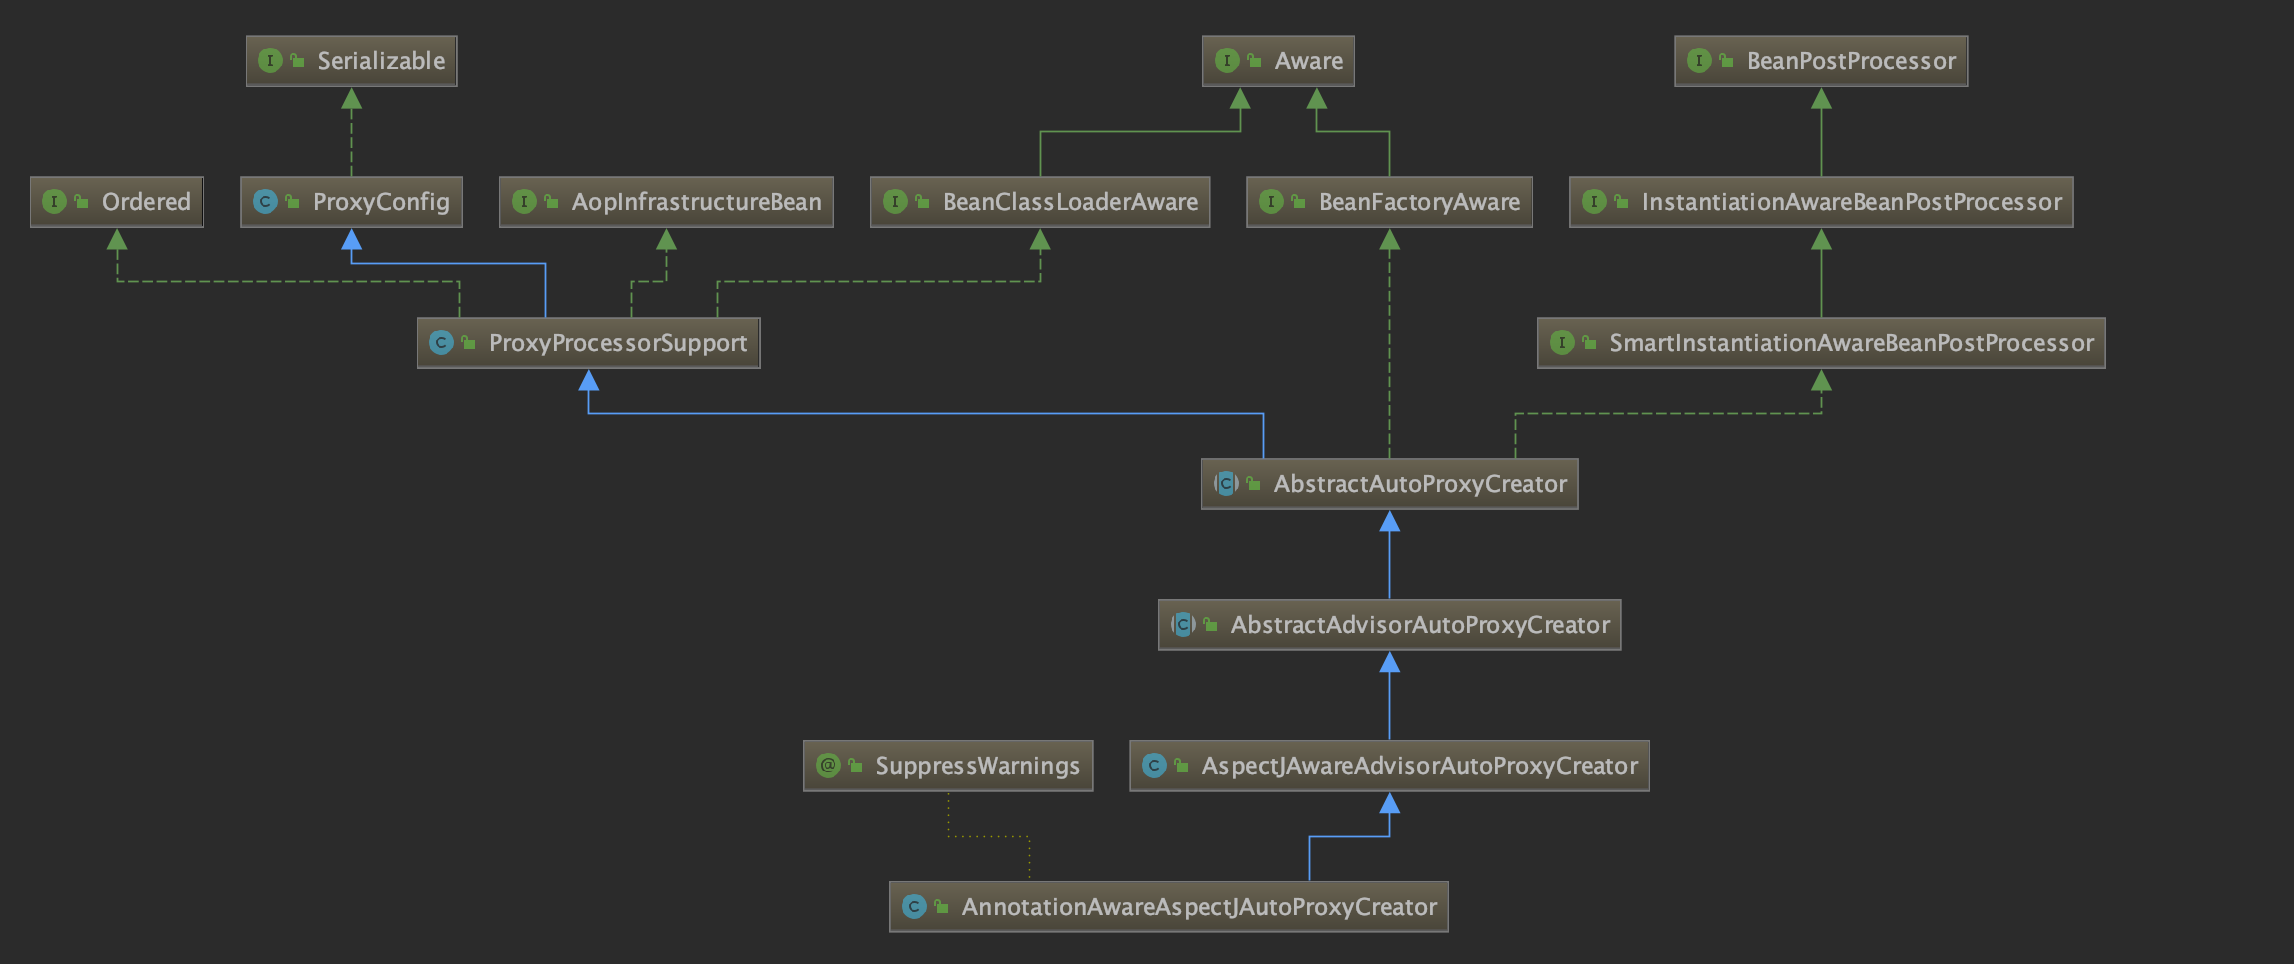2294x964 pixels.
Task: Select the AopInfrastructureBean node
Action: 666,202
